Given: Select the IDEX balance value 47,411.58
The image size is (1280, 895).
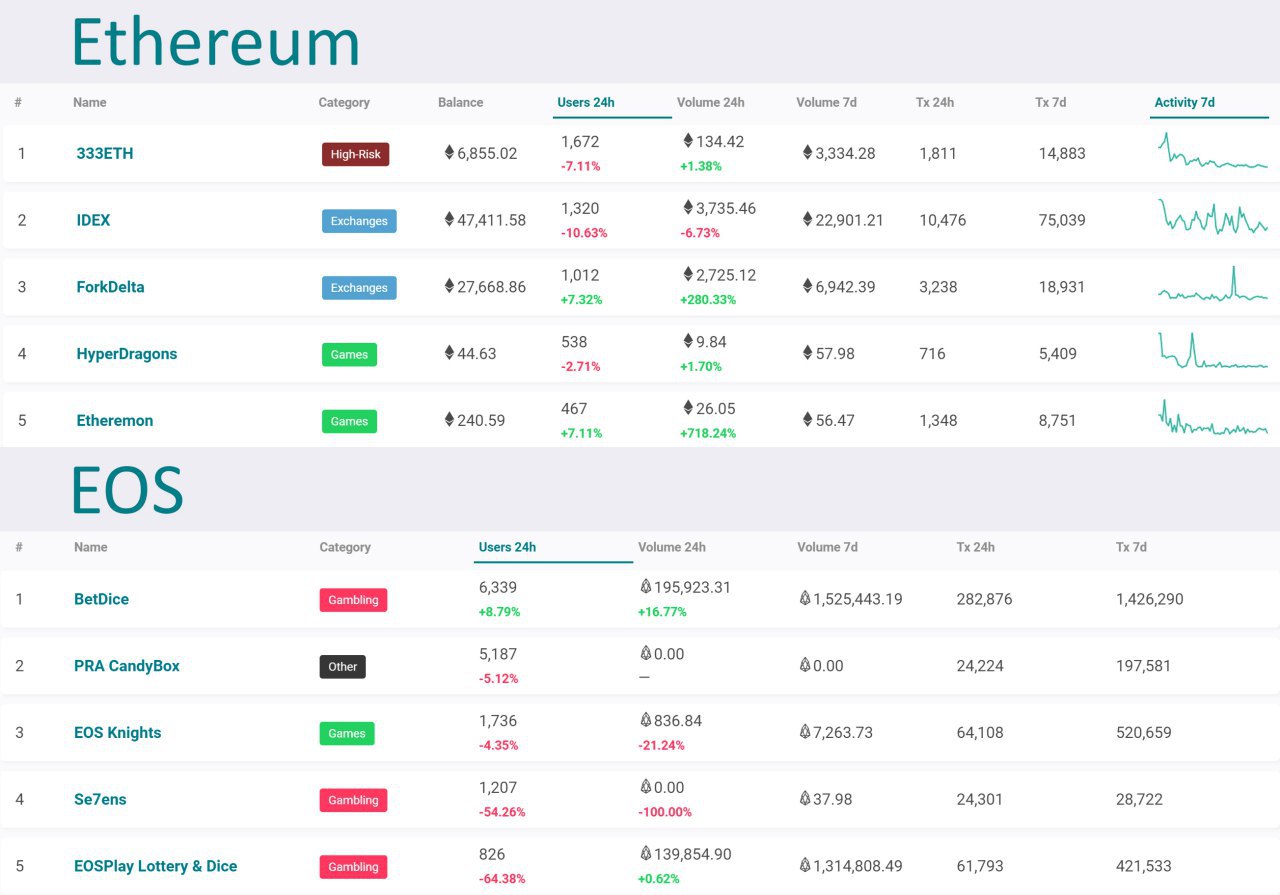Looking at the screenshot, I should pos(491,220).
